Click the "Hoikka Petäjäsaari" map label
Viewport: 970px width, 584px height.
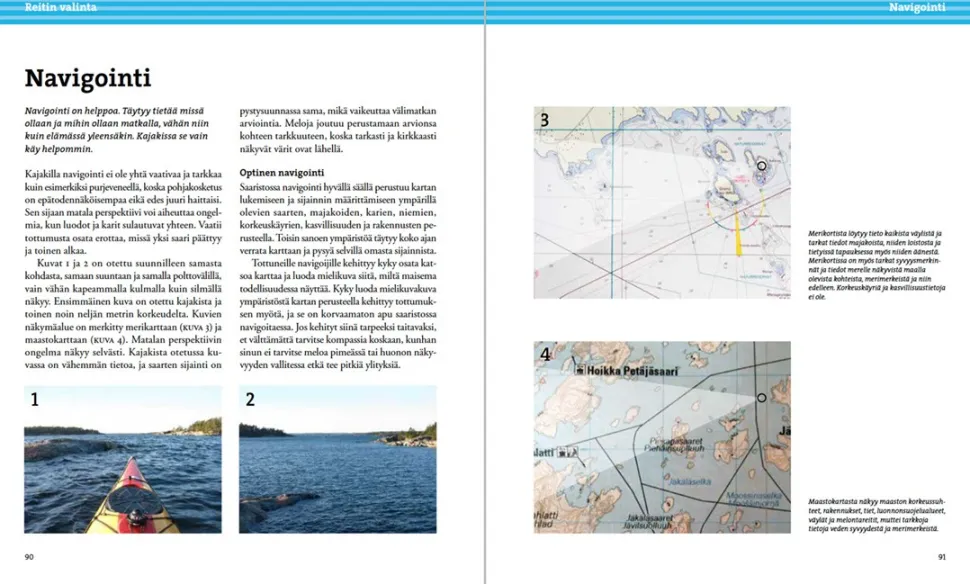tap(632, 371)
